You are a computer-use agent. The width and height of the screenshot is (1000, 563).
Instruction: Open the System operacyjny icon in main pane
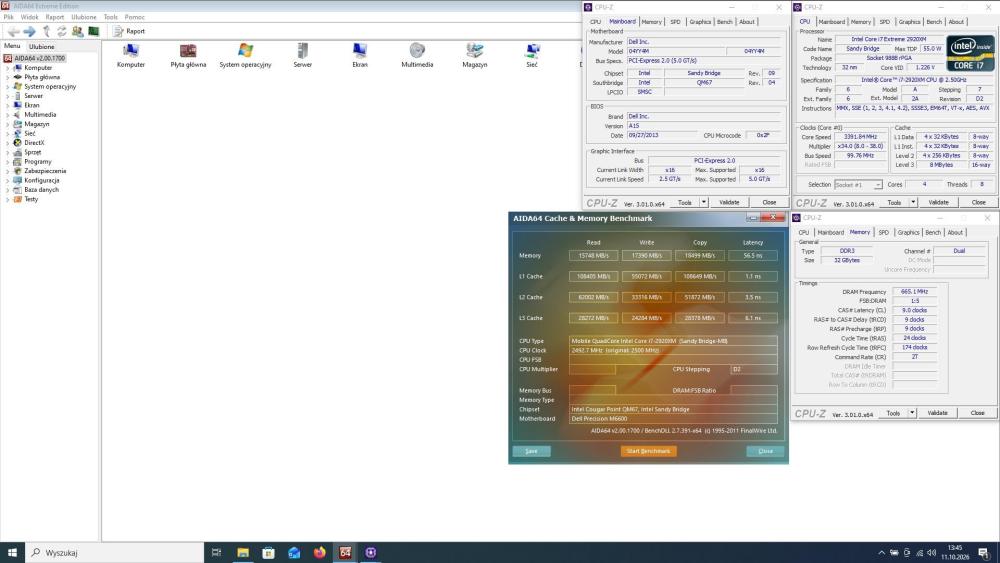point(246,55)
